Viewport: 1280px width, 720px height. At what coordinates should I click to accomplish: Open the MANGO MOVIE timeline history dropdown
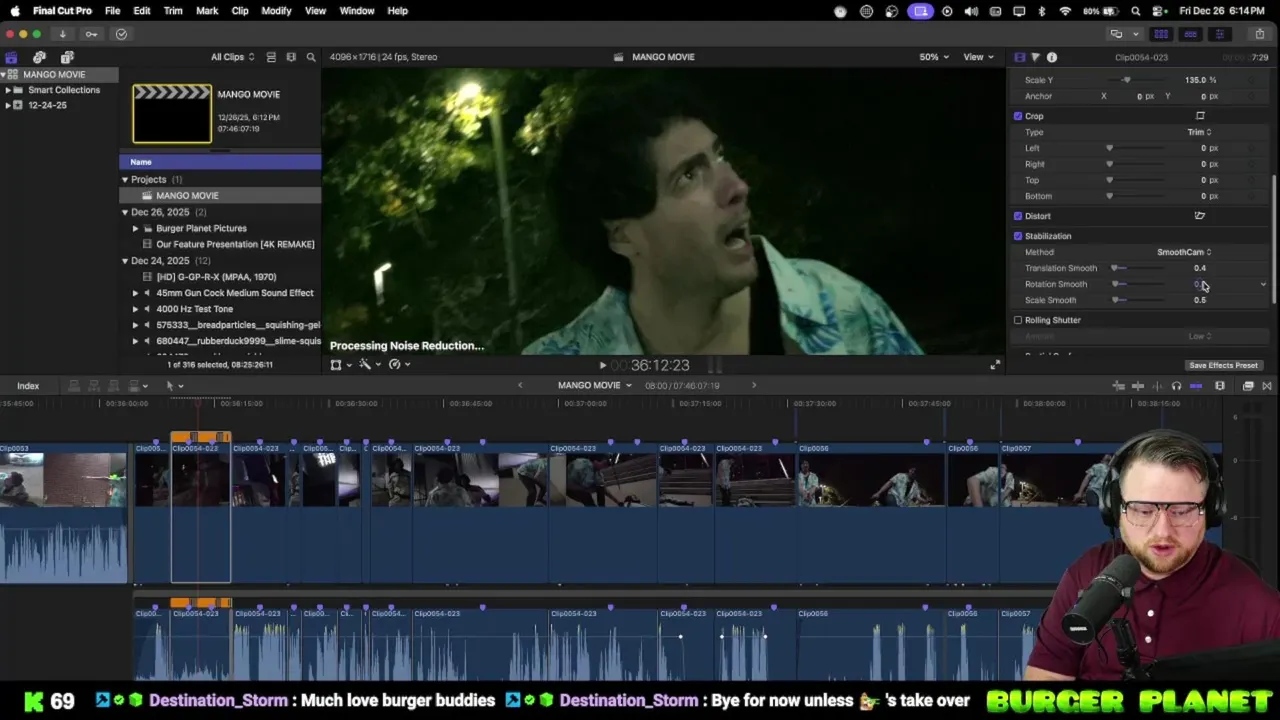tap(595, 386)
